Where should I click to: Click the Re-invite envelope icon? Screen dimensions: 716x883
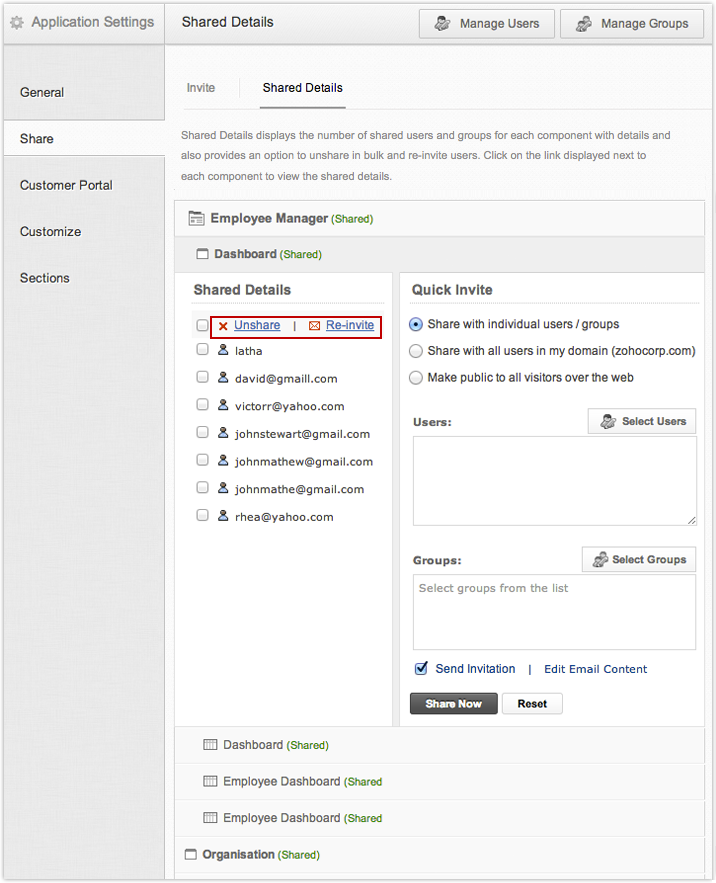tap(314, 326)
